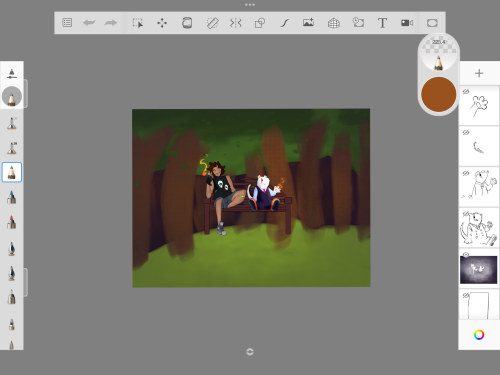The height and width of the screenshot is (375, 500).
Task: Expand the UI toggle at screen bottom
Action: point(250,352)
